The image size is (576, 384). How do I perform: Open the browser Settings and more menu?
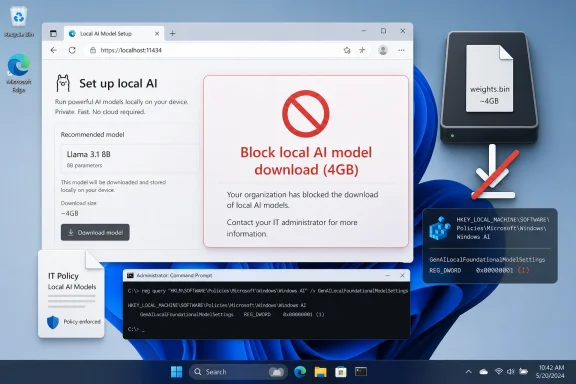click(401, 50)
